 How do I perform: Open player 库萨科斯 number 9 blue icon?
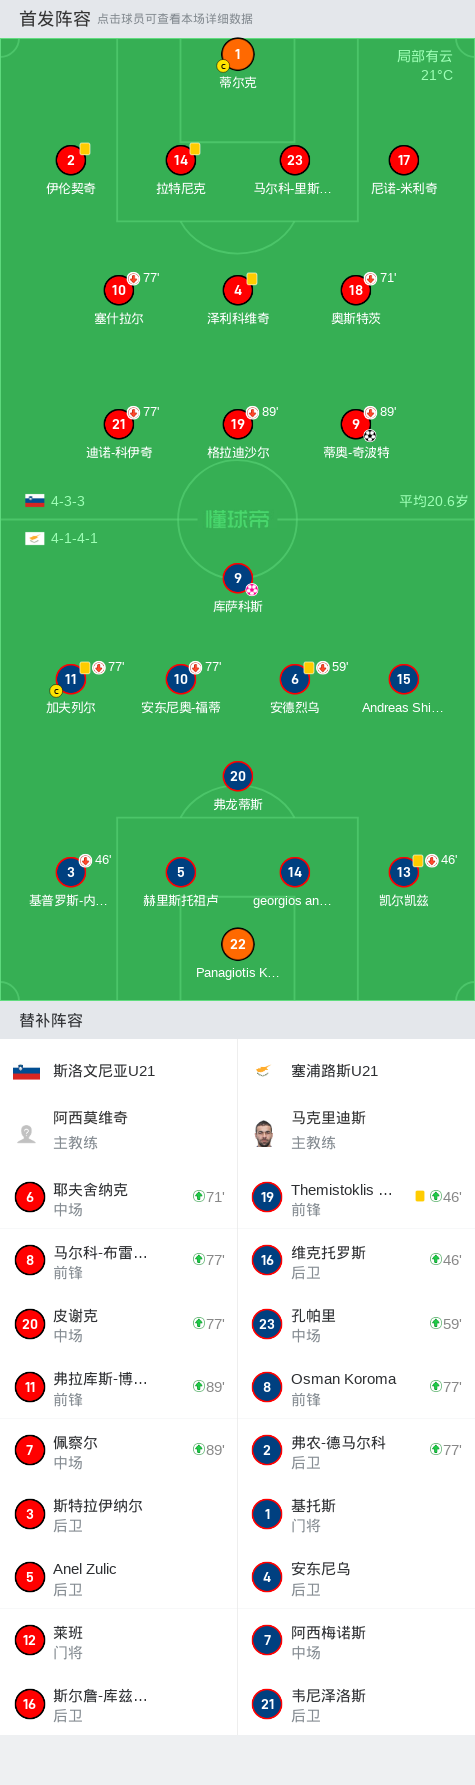238,578
